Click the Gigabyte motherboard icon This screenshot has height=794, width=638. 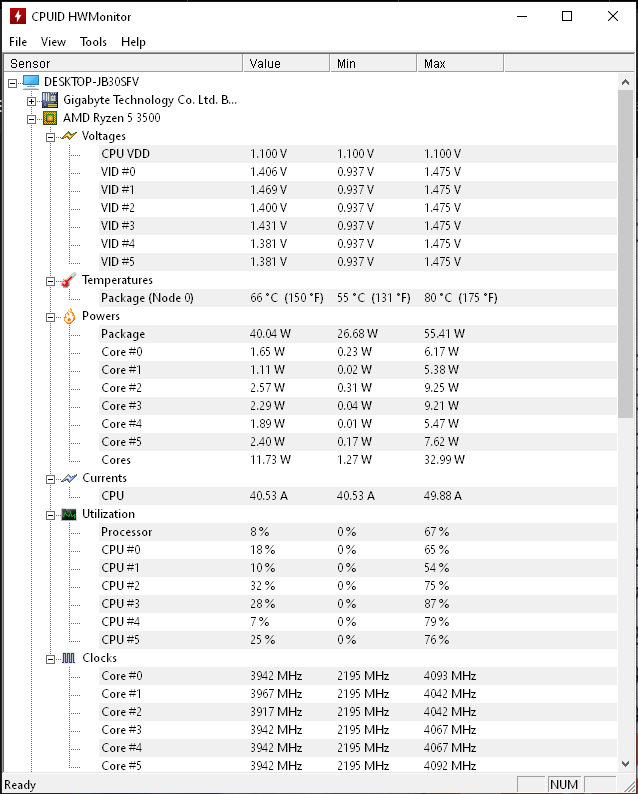pos(49,100)
